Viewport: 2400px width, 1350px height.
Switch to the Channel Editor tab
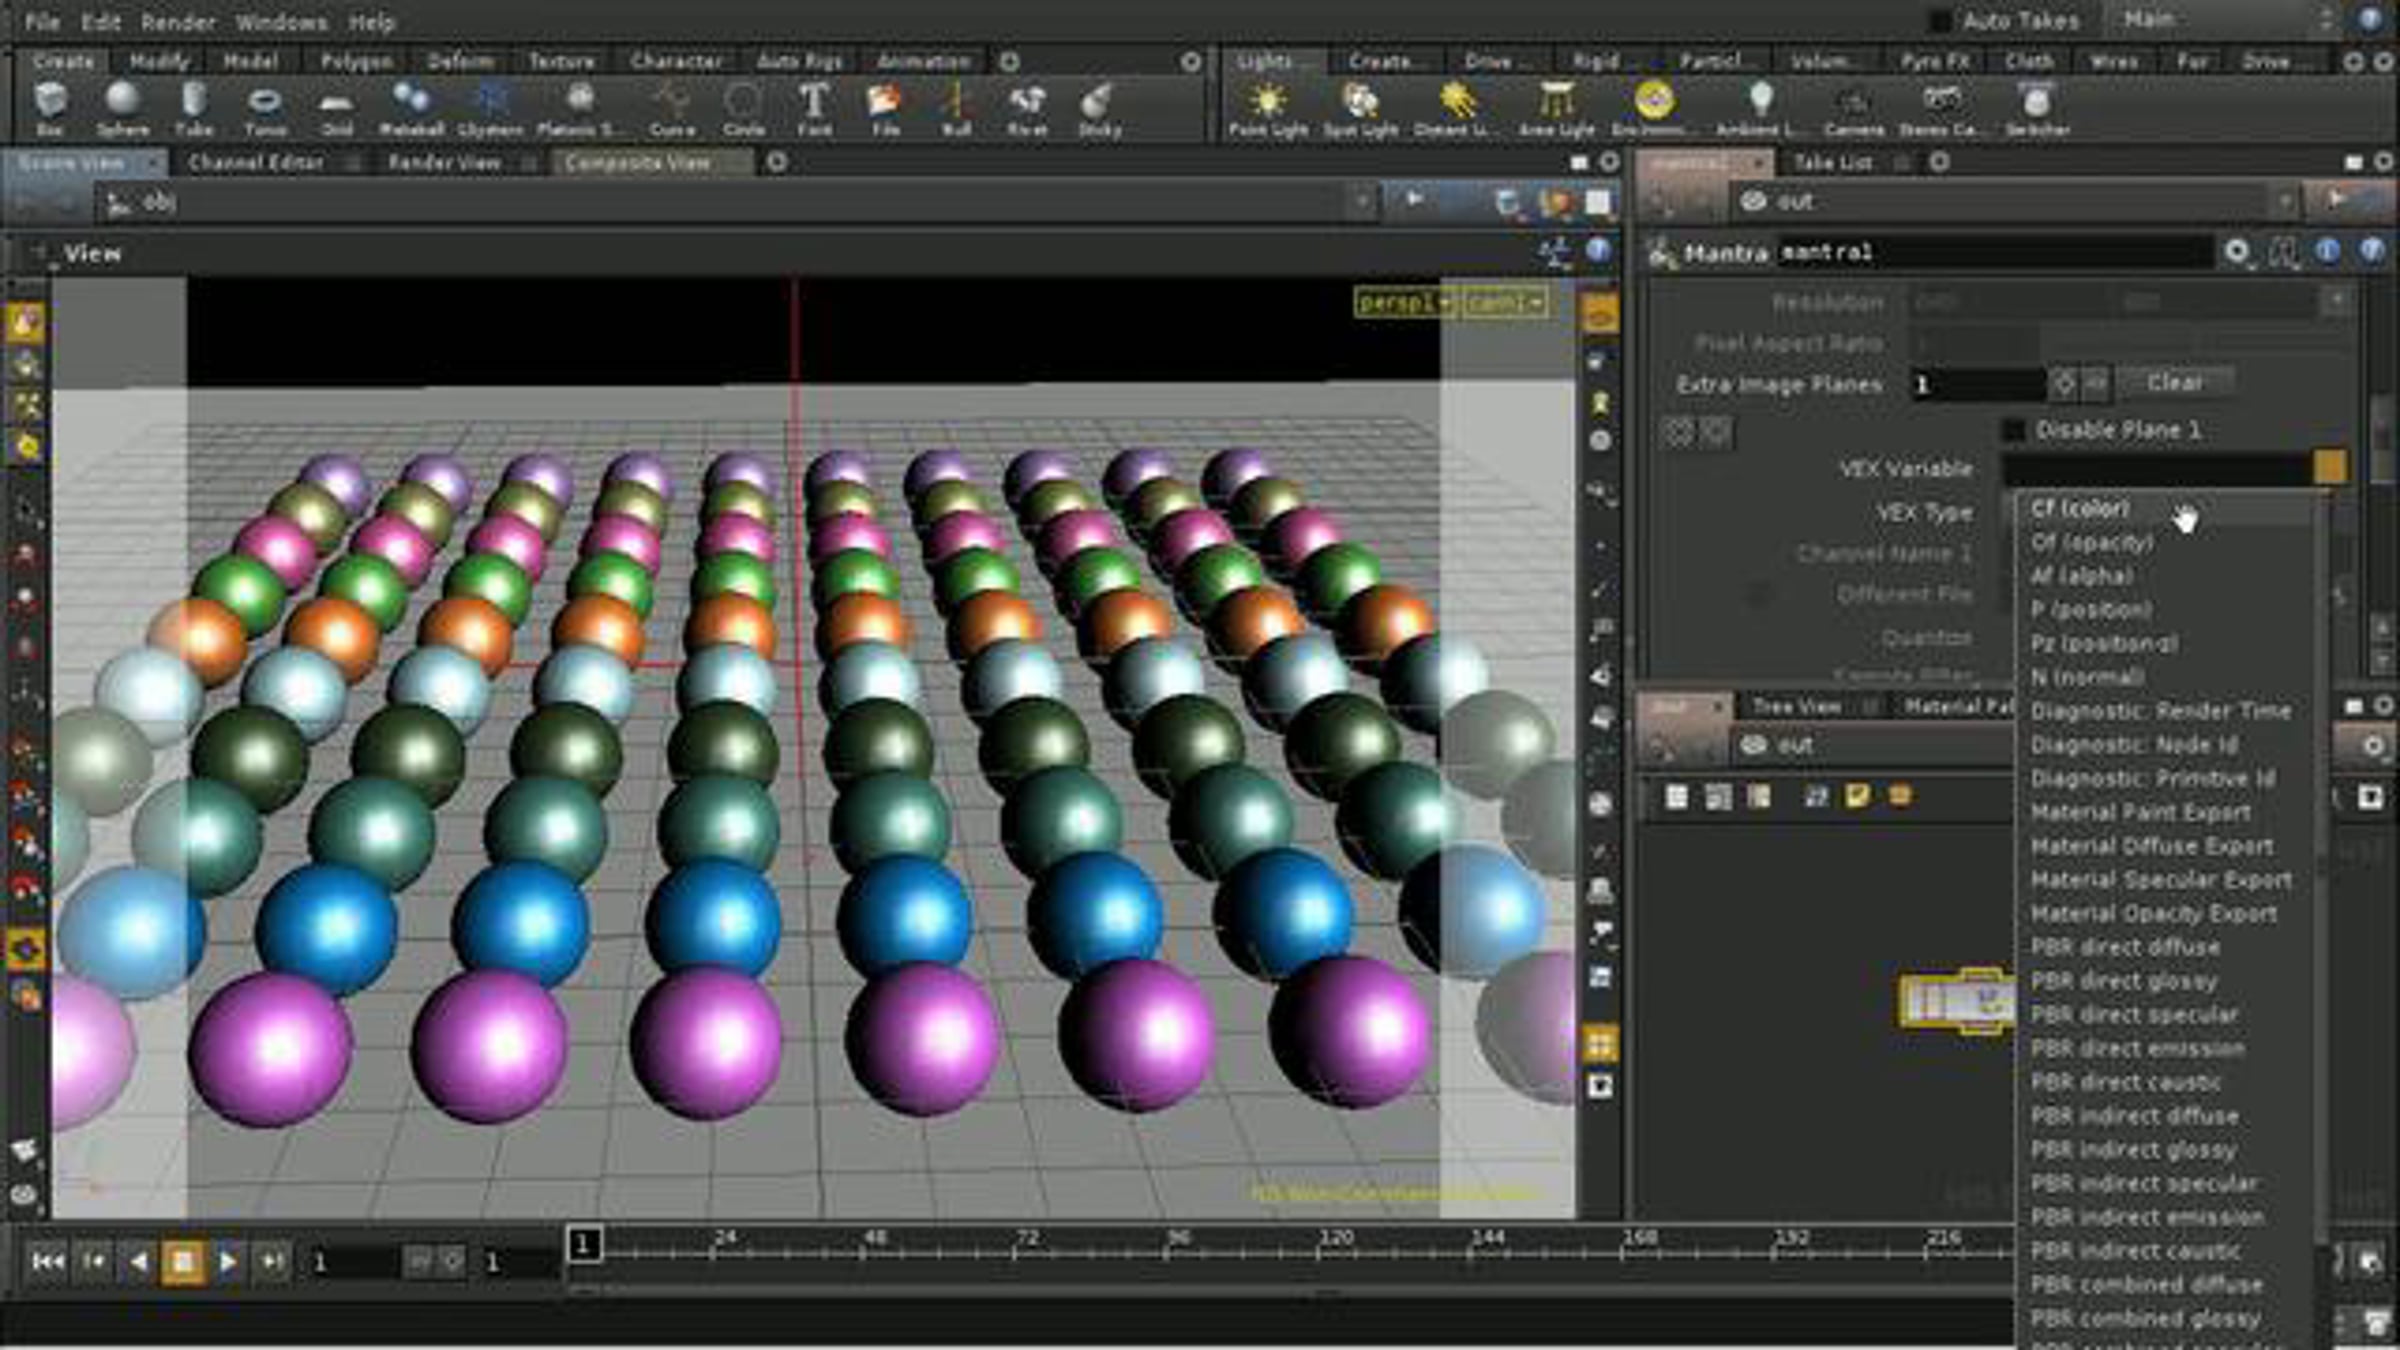[256, 162]
